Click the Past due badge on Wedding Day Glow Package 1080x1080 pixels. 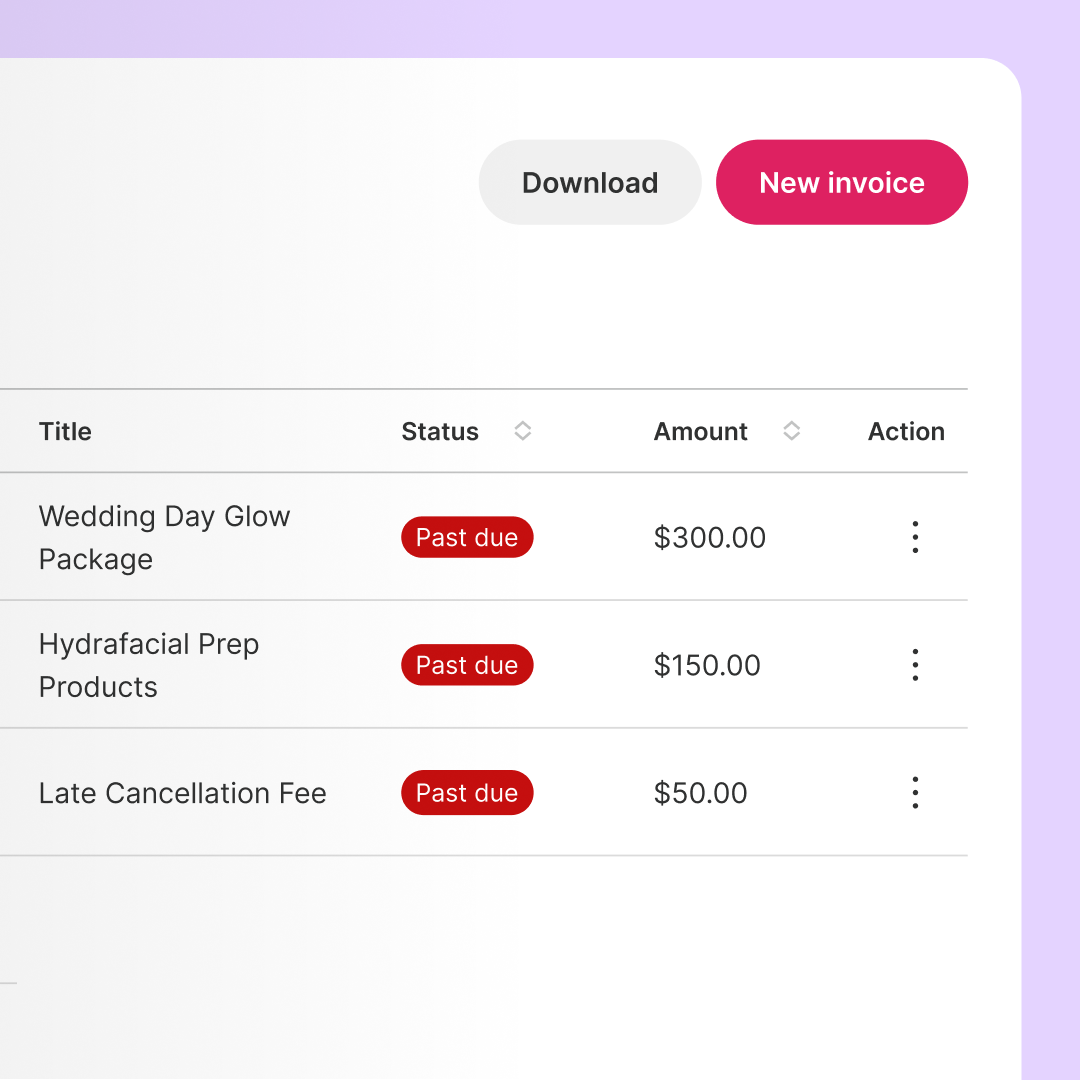467,537
